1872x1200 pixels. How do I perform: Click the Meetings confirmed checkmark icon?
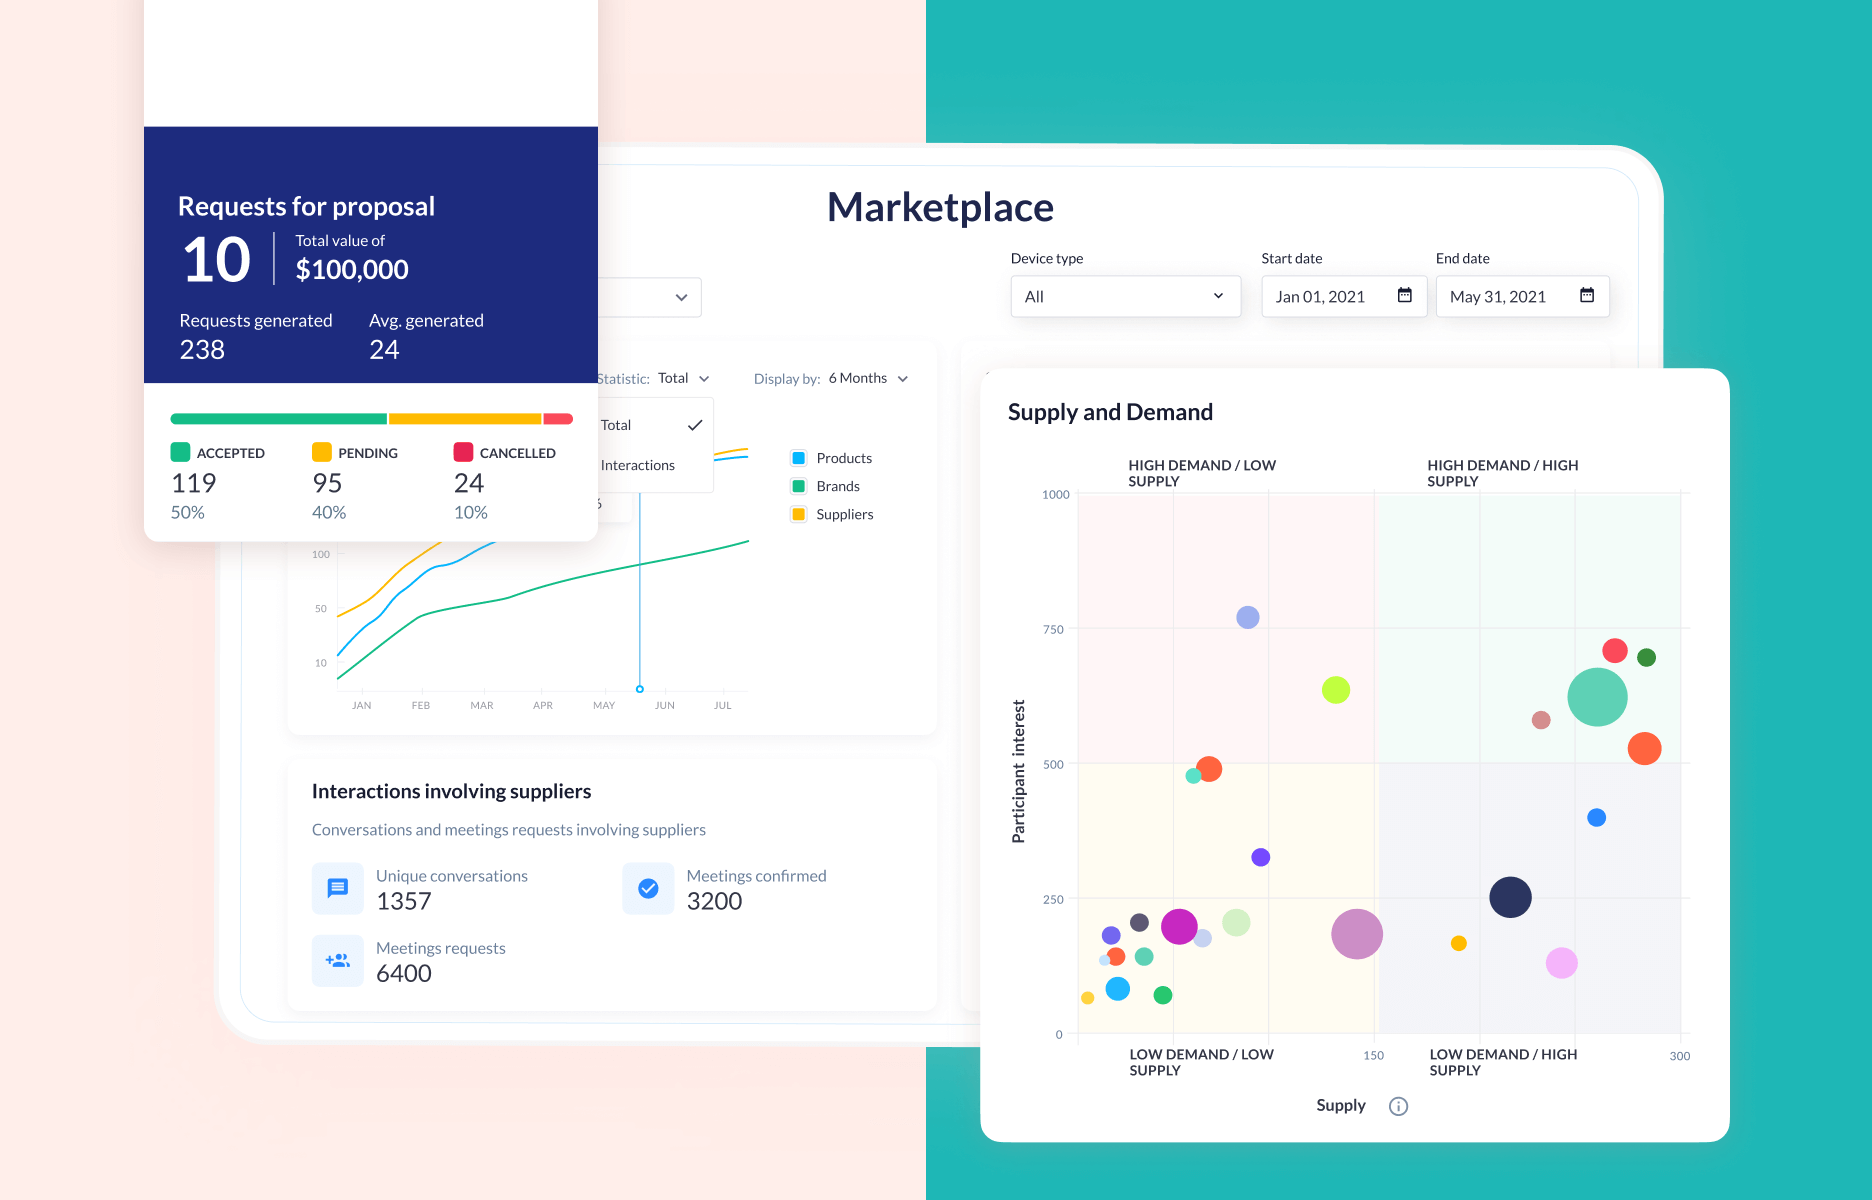pos(648,888)
